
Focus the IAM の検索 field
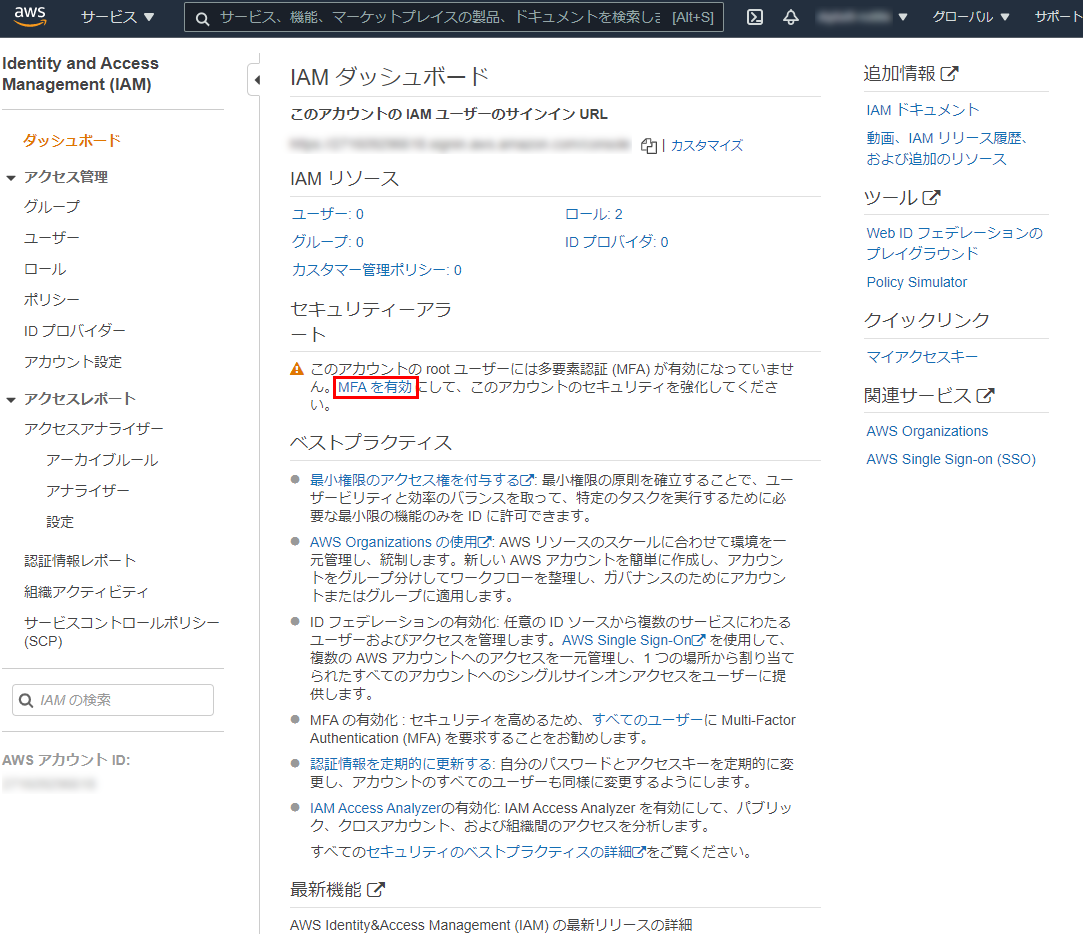(113, 700)
